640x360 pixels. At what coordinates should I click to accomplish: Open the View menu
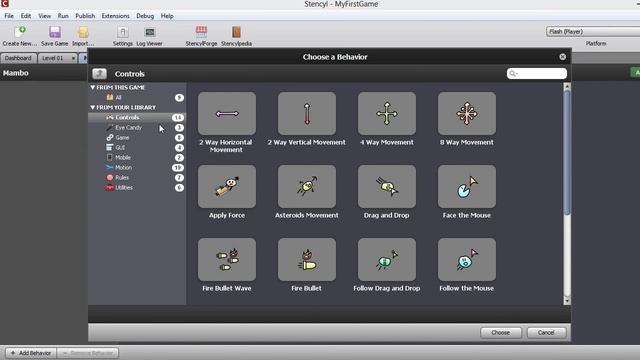click(44, 16)
